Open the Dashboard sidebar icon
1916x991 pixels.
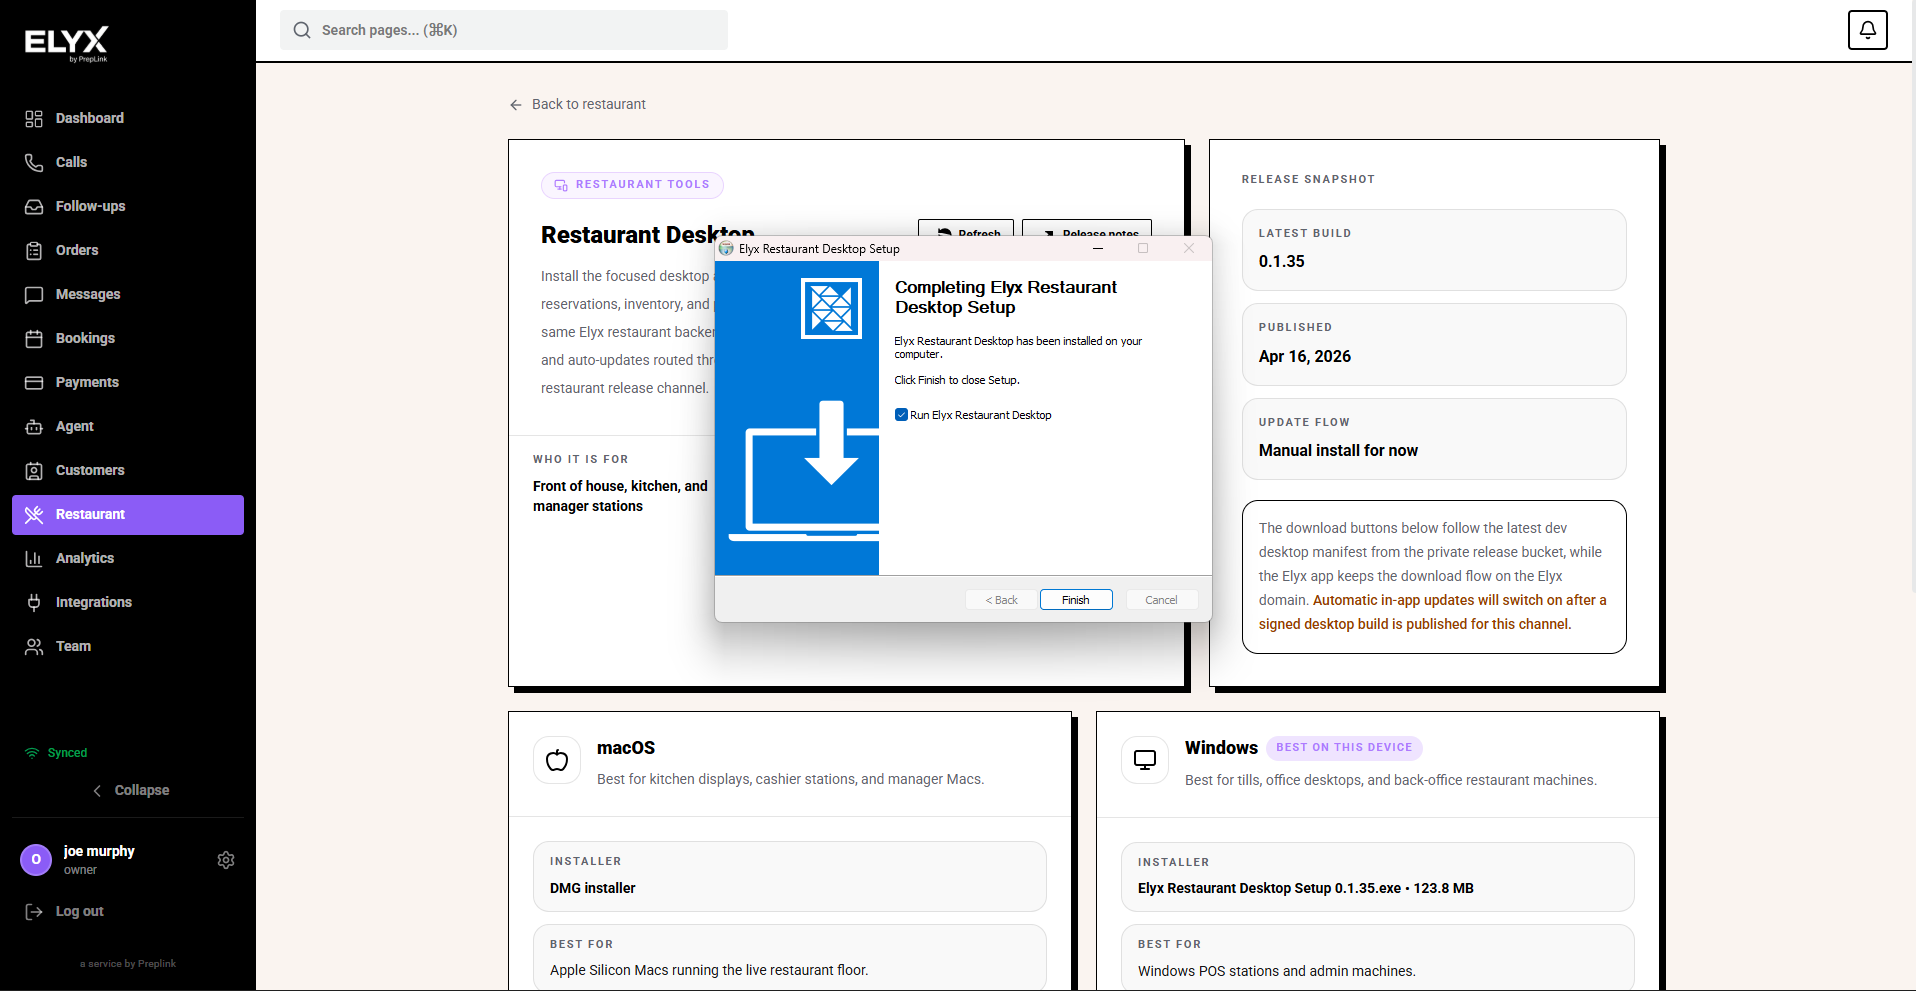click(34, 119)
